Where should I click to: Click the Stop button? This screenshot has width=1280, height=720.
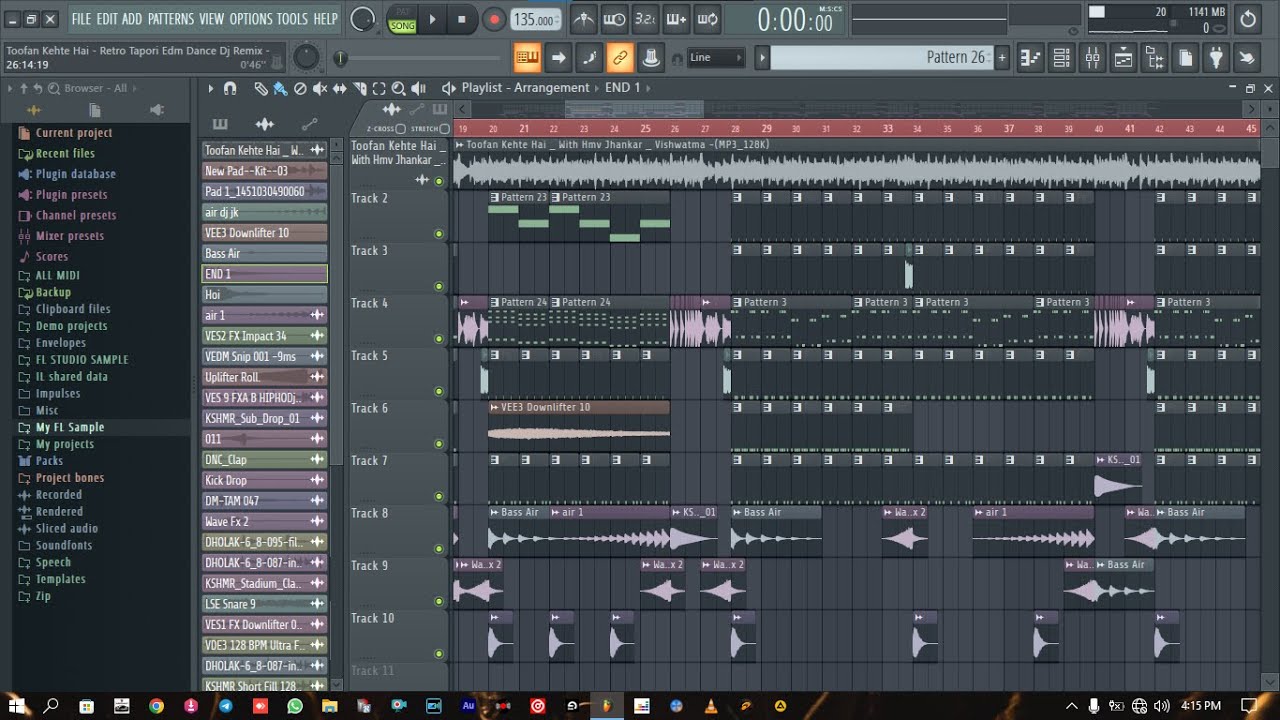pyautogui.click(x=461, y=19)
